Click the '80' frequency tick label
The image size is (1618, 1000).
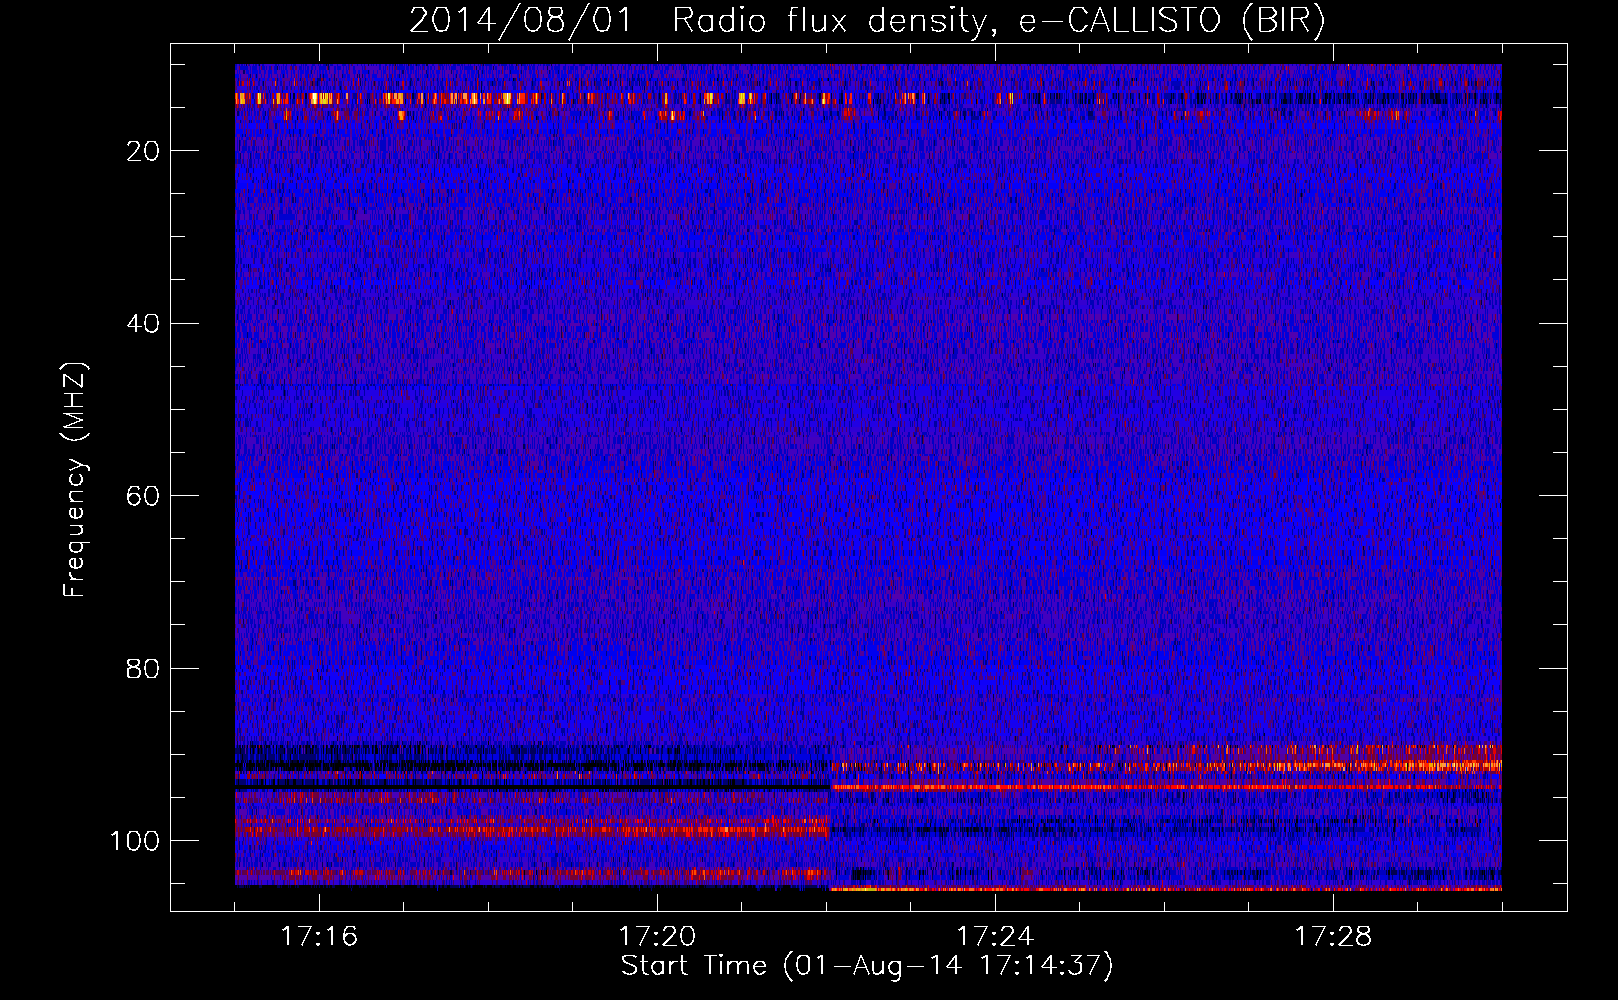(x=144, y=669)
